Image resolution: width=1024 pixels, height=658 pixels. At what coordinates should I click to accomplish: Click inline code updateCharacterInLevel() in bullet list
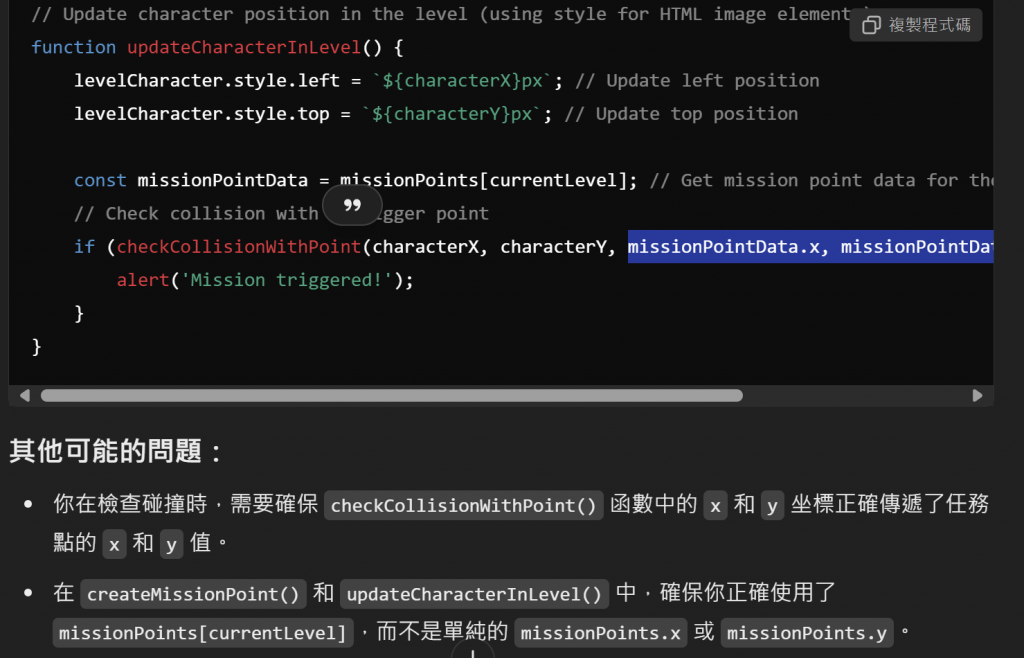click(474, 594)
